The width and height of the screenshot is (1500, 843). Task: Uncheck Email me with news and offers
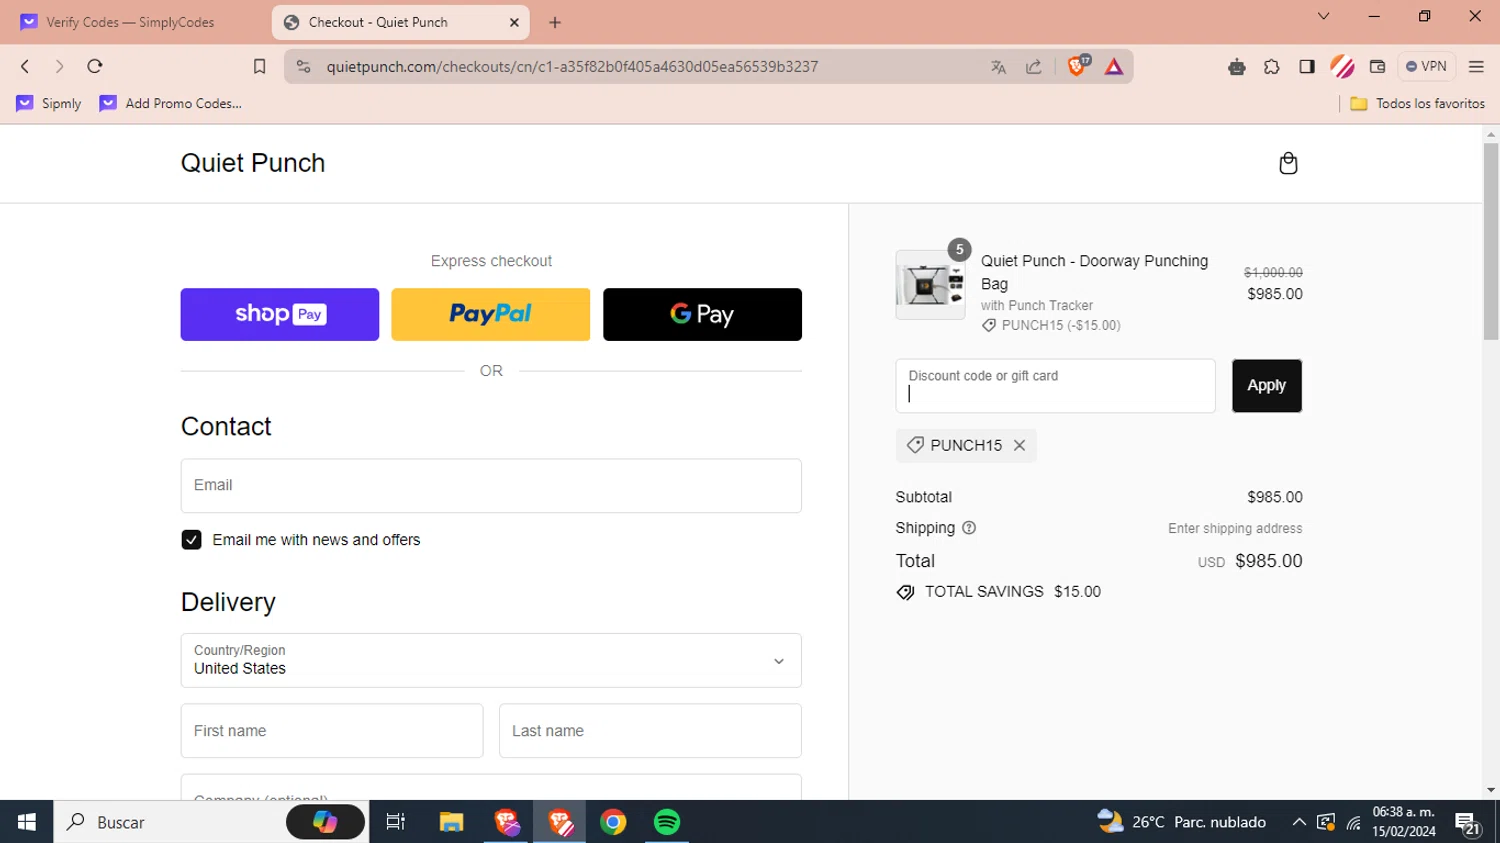click(191, 540)
